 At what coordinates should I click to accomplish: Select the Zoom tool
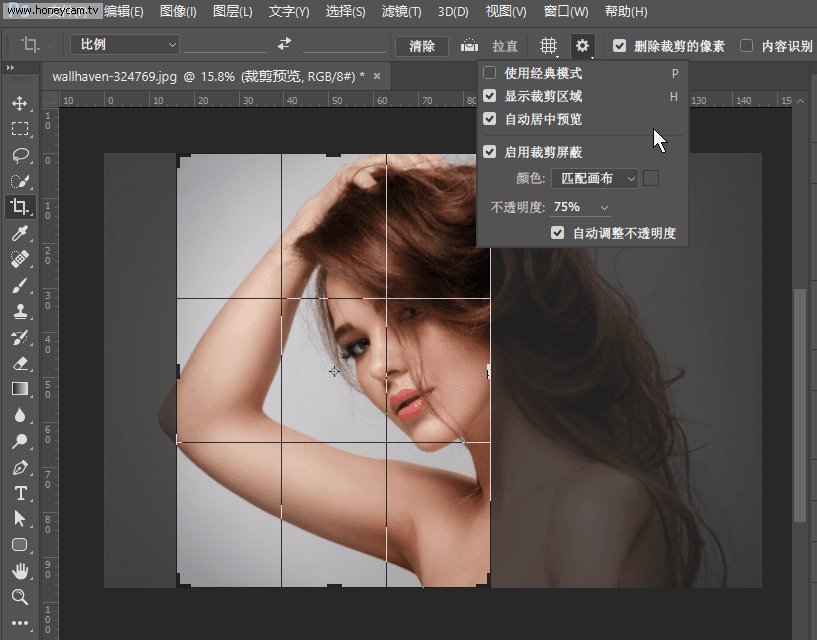tap(20, 597)
